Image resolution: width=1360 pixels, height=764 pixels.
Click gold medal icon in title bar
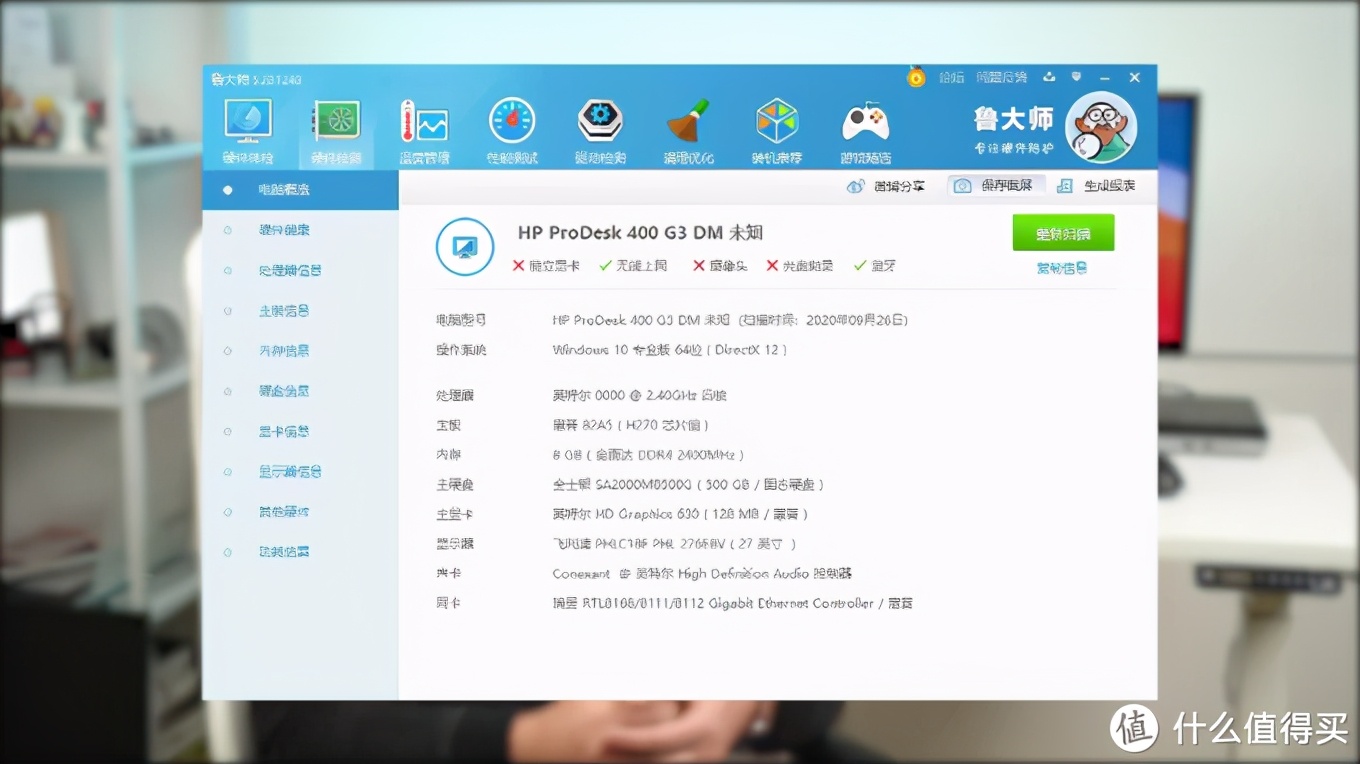click(x=916, y=77)
